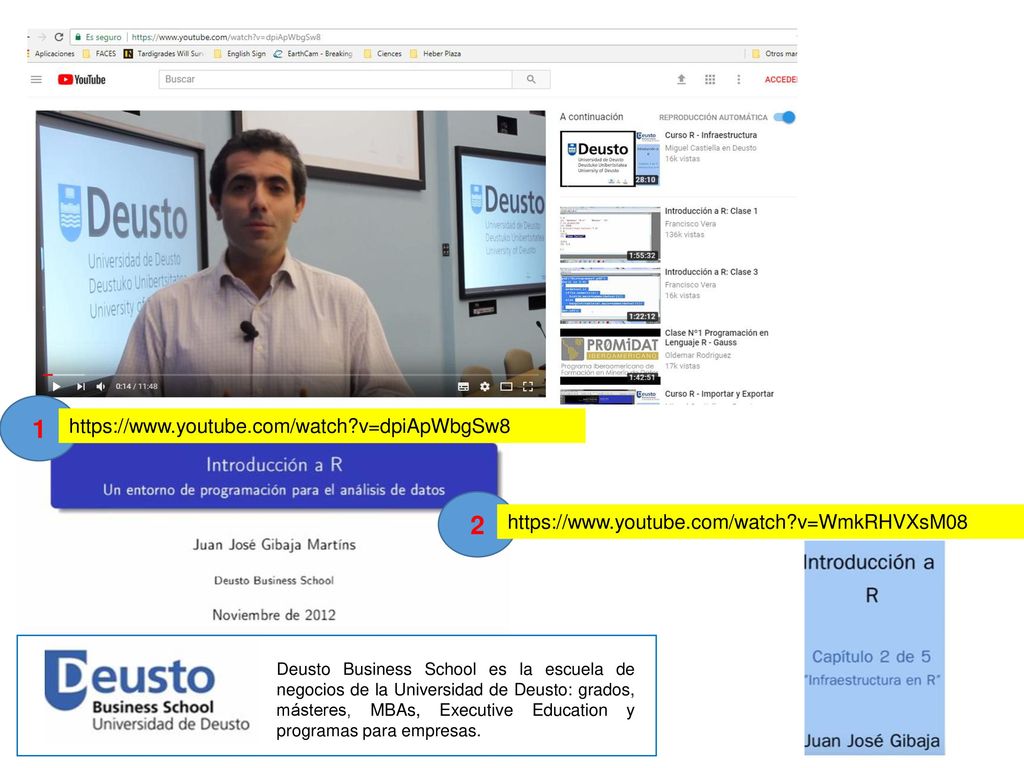
Task: Open the YouTube hamburger guide menu
Action: (x=37, y=80)
